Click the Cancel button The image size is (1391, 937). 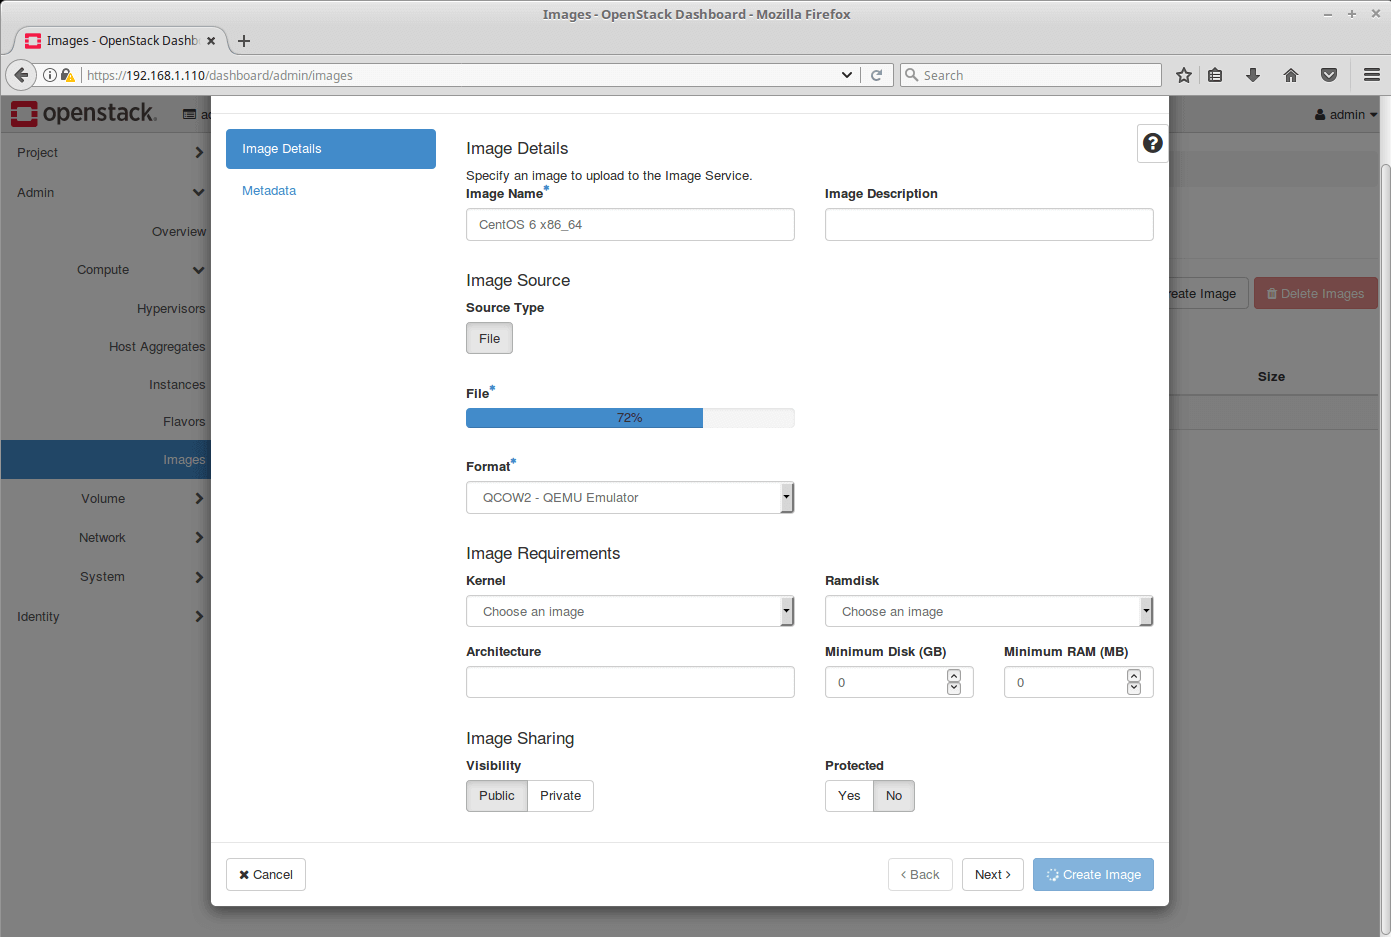266,875
